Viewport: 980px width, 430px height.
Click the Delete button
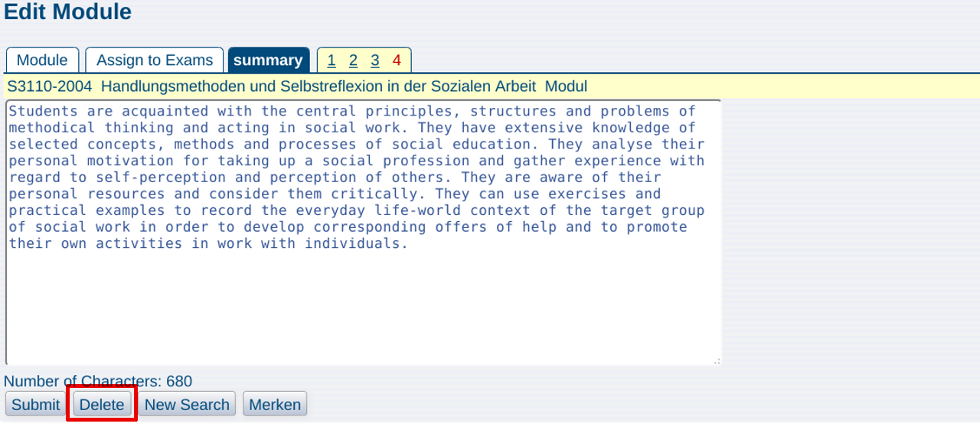coord(102,404)
